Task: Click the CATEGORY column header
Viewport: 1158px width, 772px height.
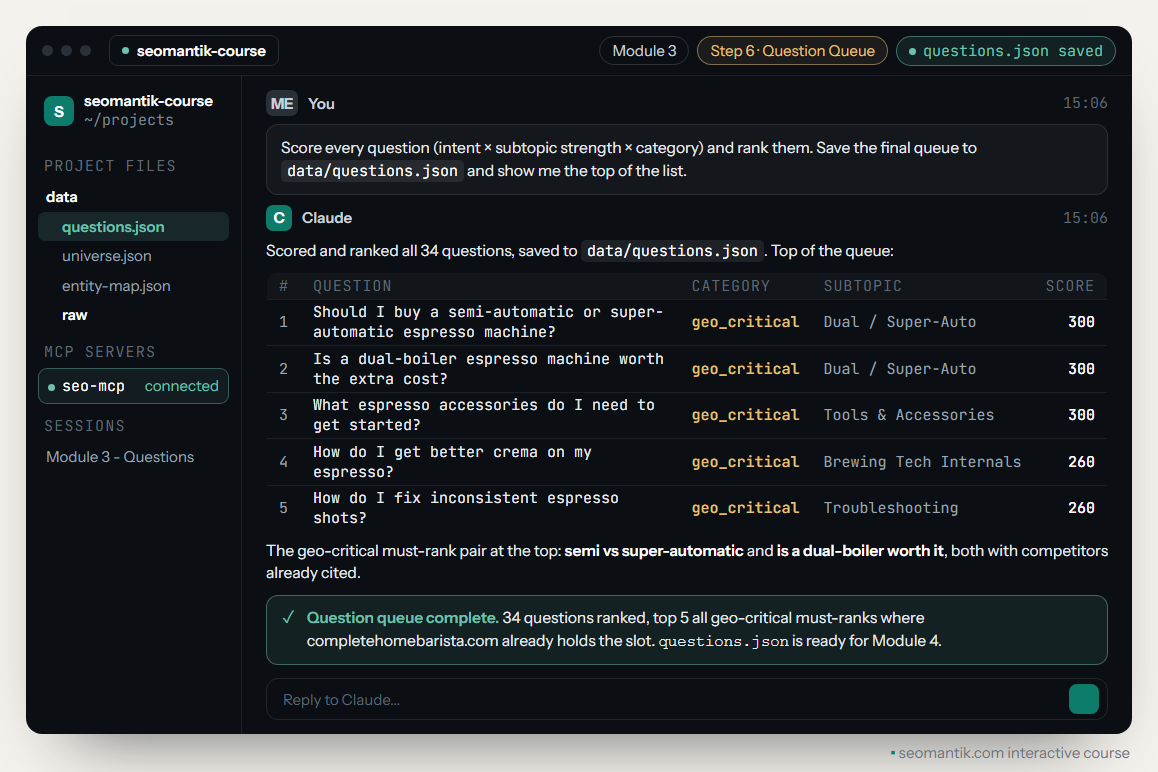Action: click(x=730, y=286)
